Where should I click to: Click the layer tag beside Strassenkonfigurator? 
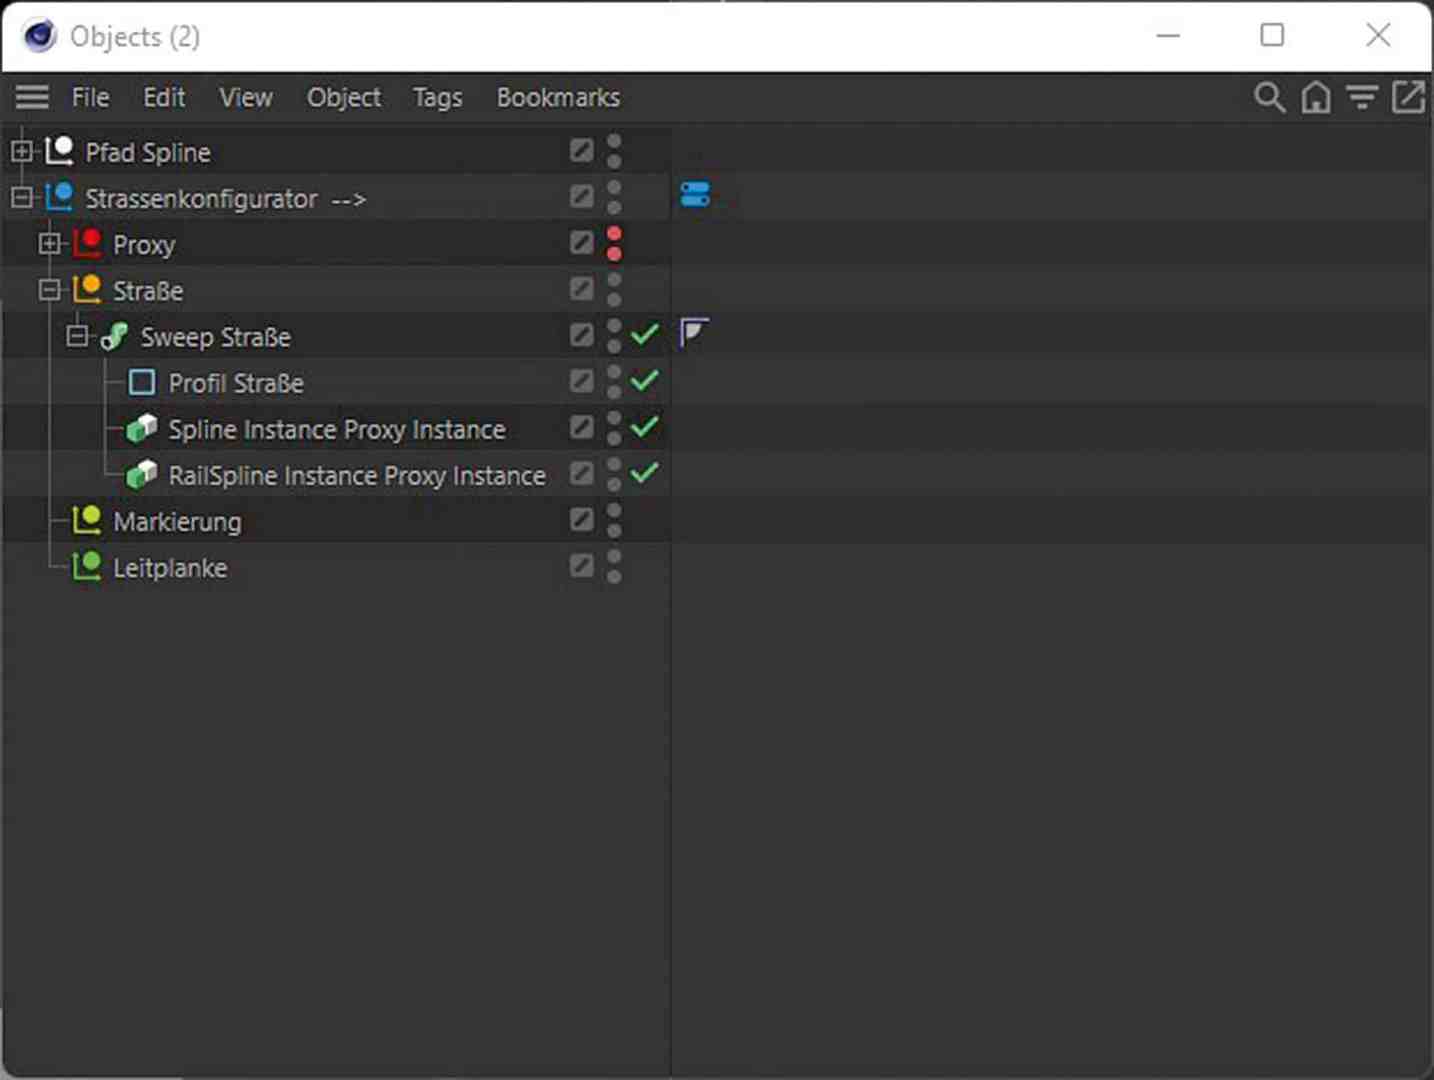point(695,194)
